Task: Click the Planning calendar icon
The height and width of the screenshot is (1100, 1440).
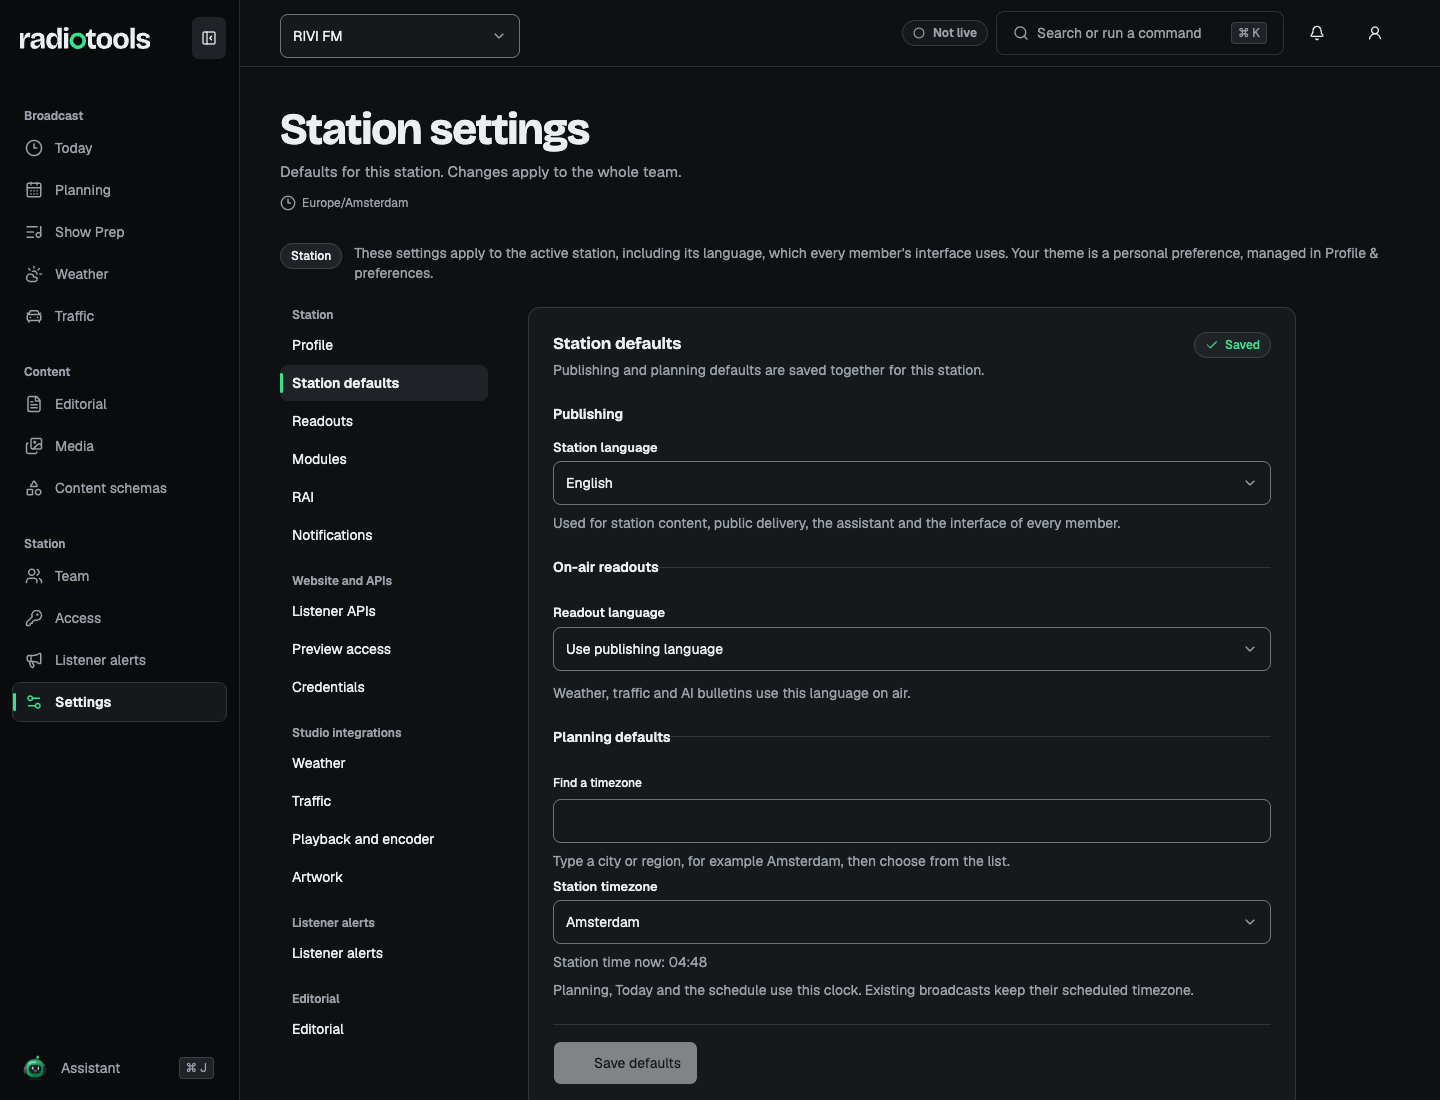Action: [34, 190]
